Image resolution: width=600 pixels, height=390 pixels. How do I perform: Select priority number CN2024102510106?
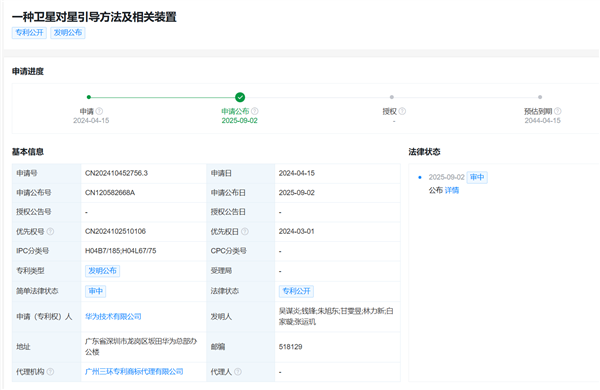click(x=115, y=231)
